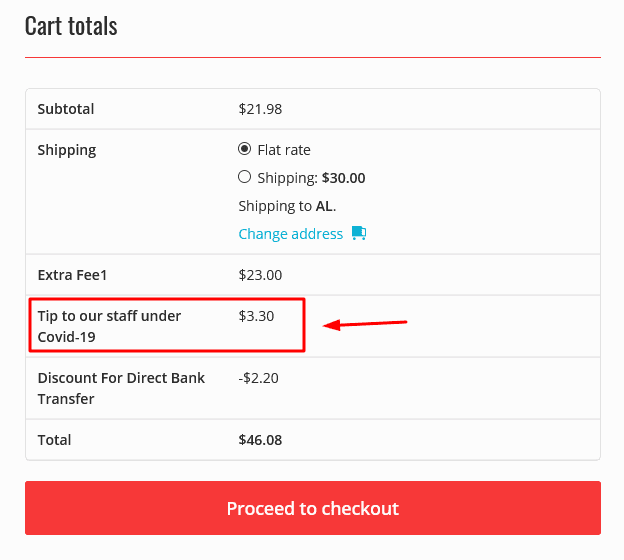The image size is (624, 560).
Task: Click the Total amount $46.08
Action: 260,440
